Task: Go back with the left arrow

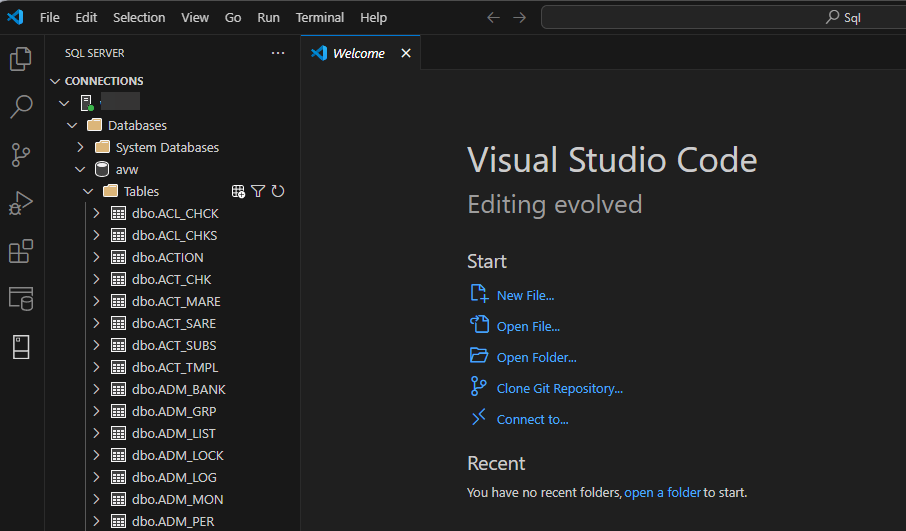Action: coord(493,17)
